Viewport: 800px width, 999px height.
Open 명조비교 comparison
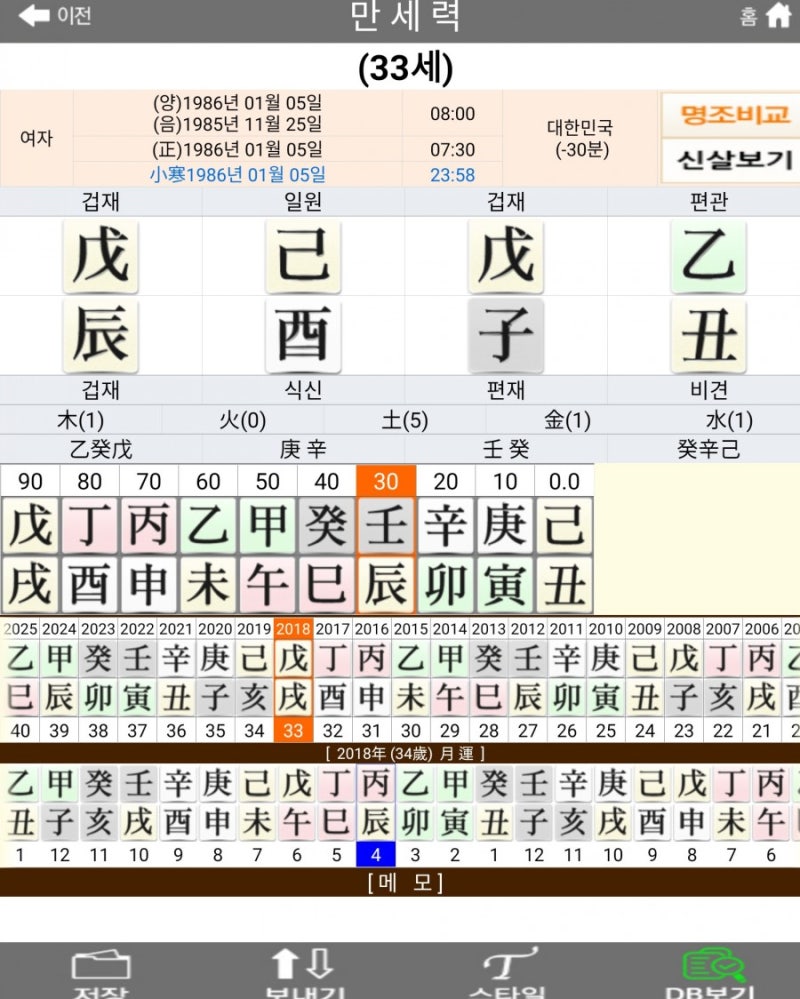coord(731,115)
